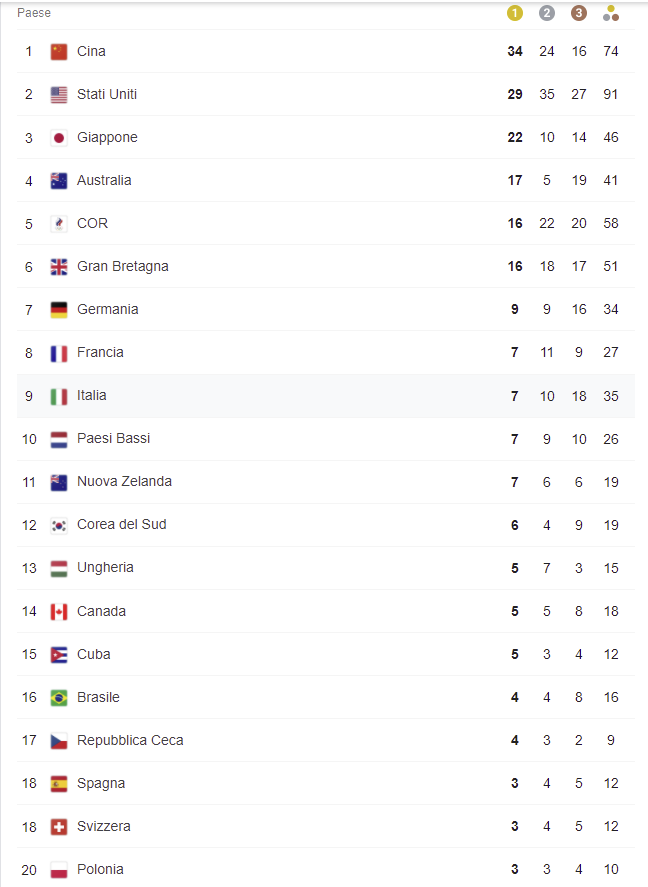
Task: Click the gold medal column icon
Action: tap(515, 13)
